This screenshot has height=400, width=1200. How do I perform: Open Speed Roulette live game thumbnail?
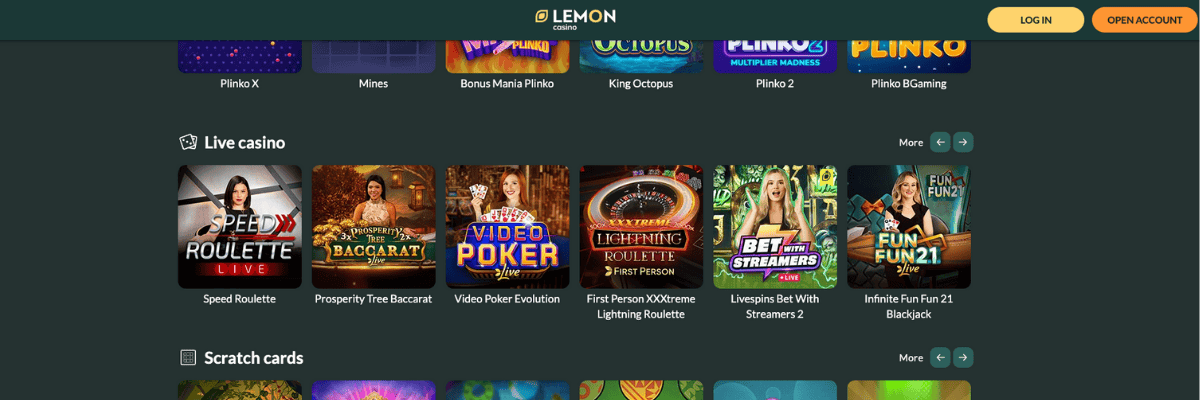click(x=240, y=227)
